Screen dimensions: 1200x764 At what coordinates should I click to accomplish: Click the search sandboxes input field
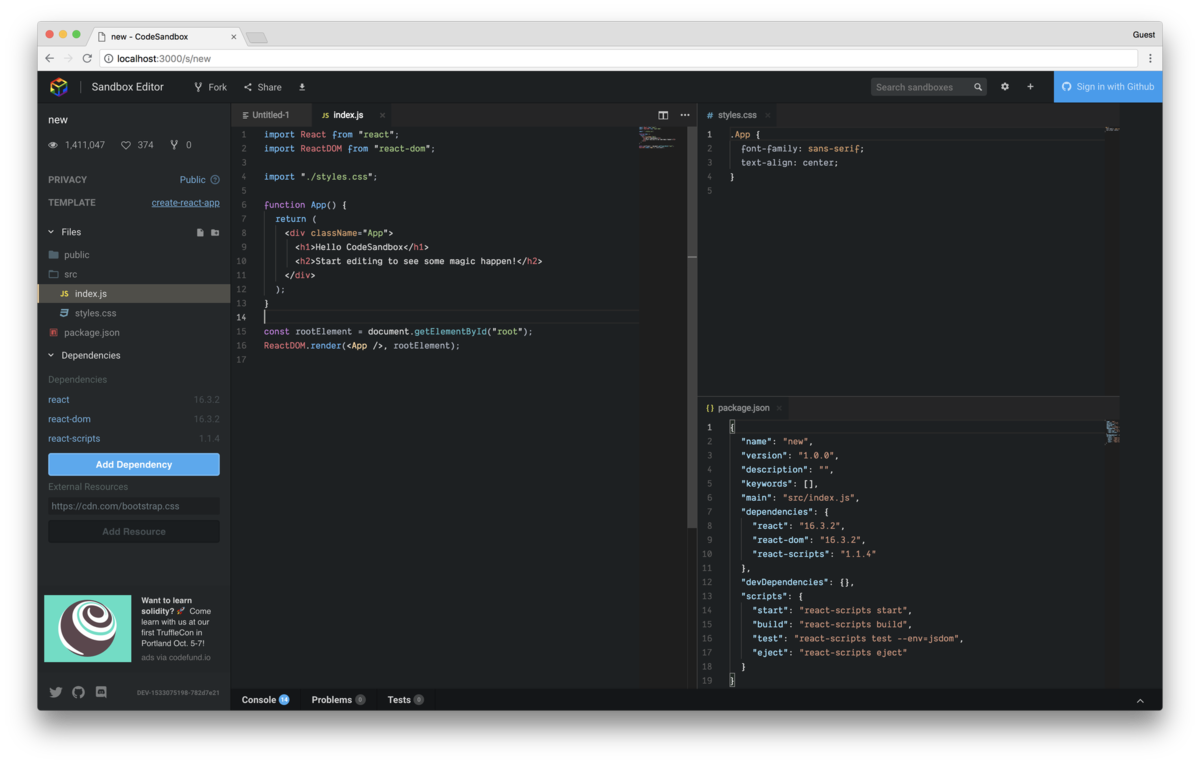922,87
